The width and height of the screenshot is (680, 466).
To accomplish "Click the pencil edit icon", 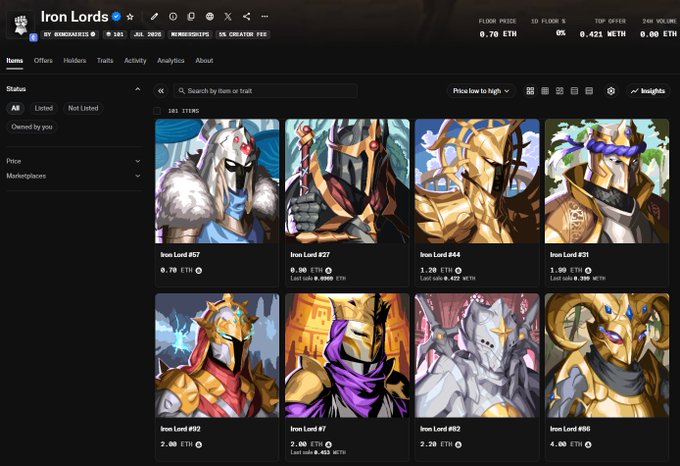I will pos(154,16).
